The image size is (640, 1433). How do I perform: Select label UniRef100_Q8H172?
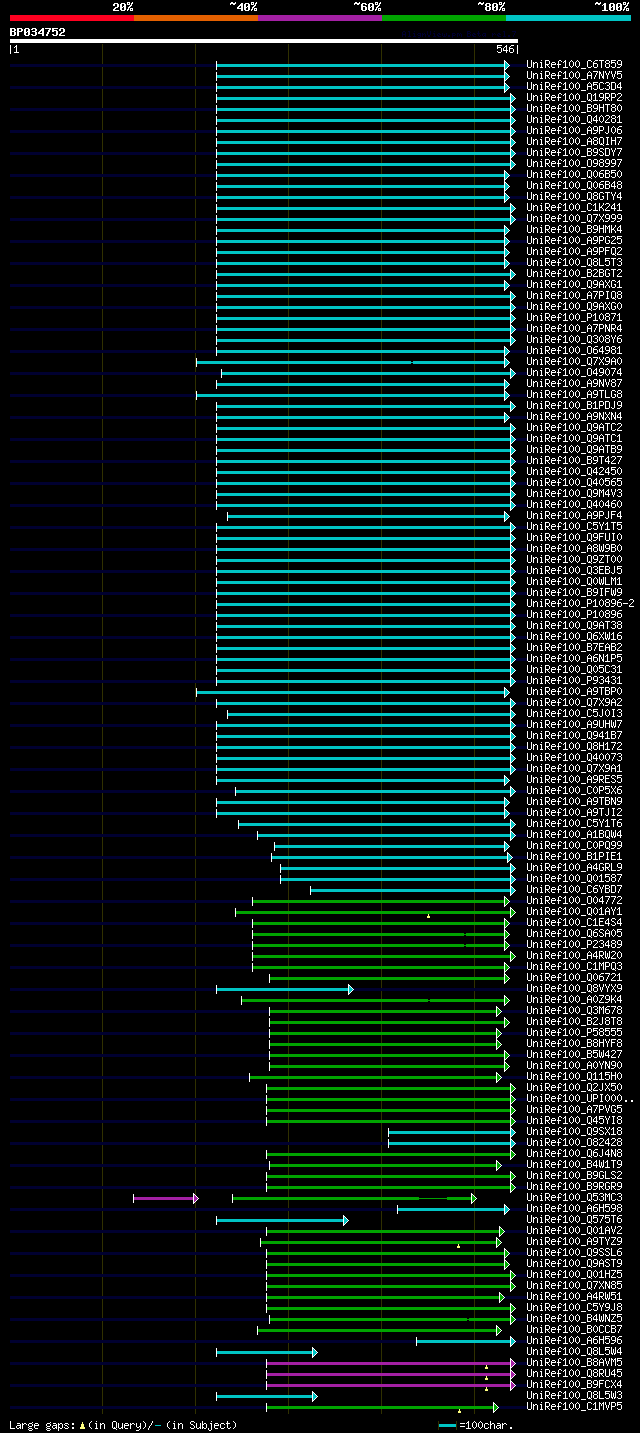point(574,747)
